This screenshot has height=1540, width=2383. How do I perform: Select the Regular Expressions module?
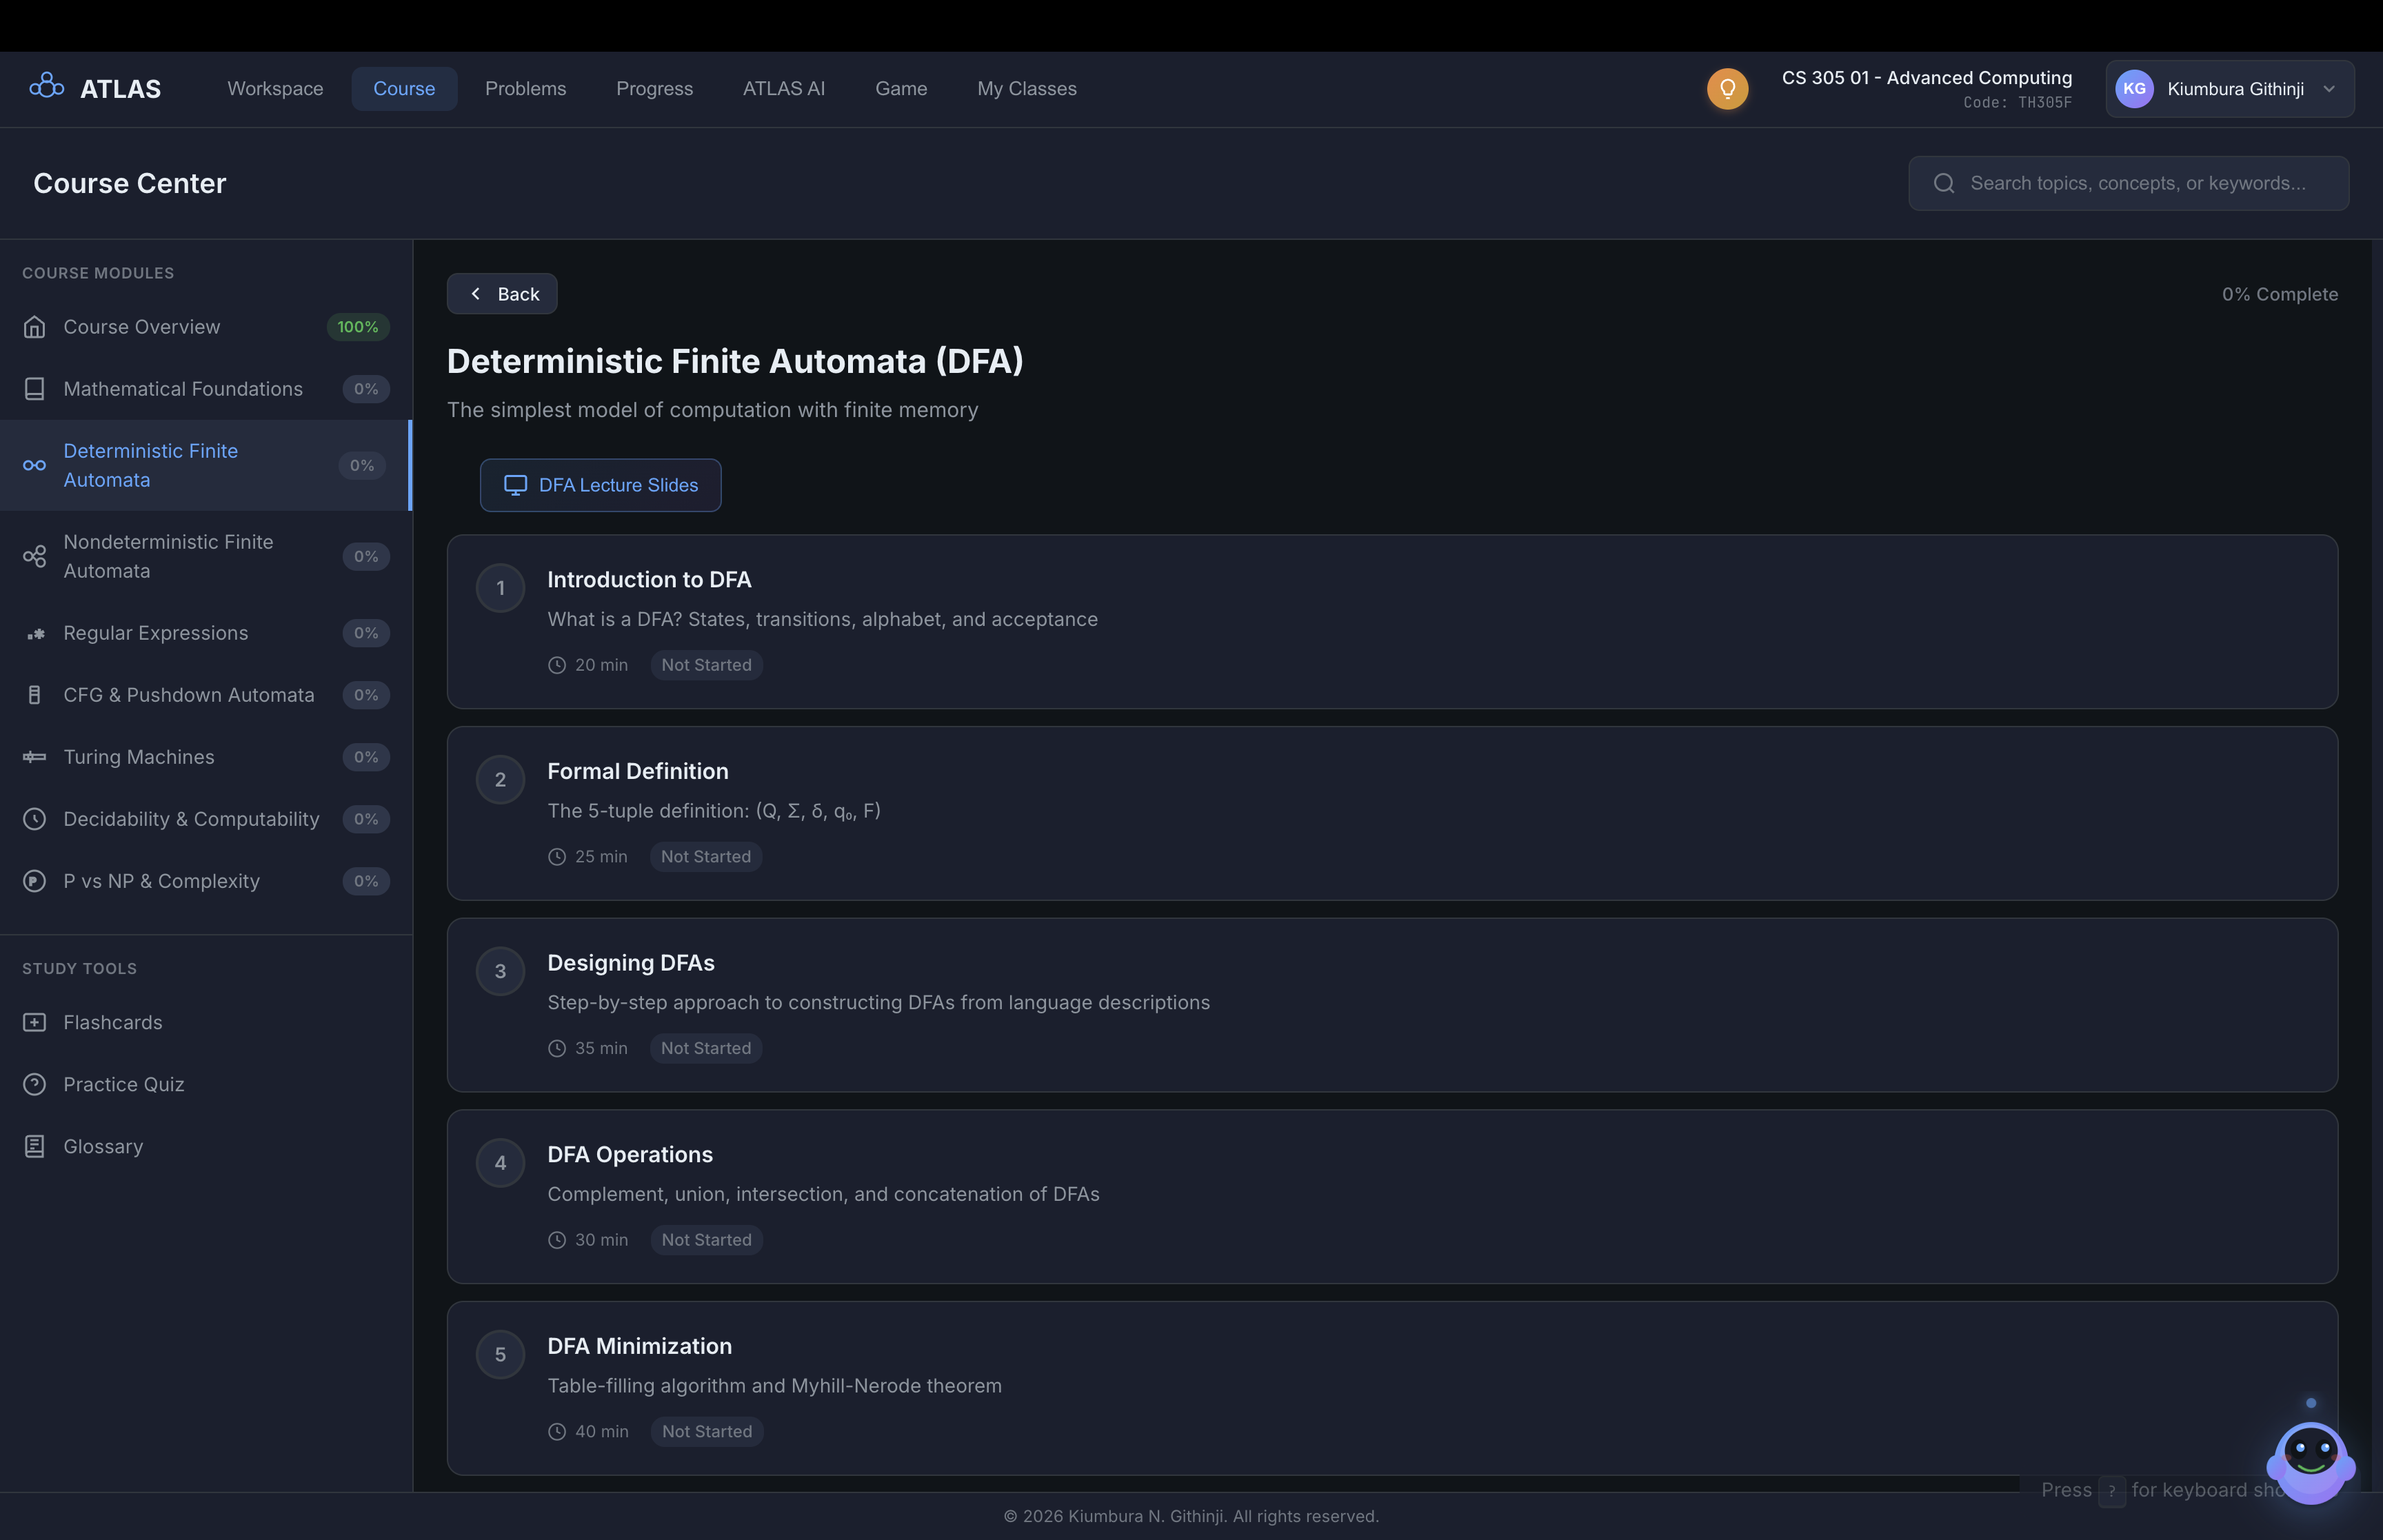click(156, 633)
